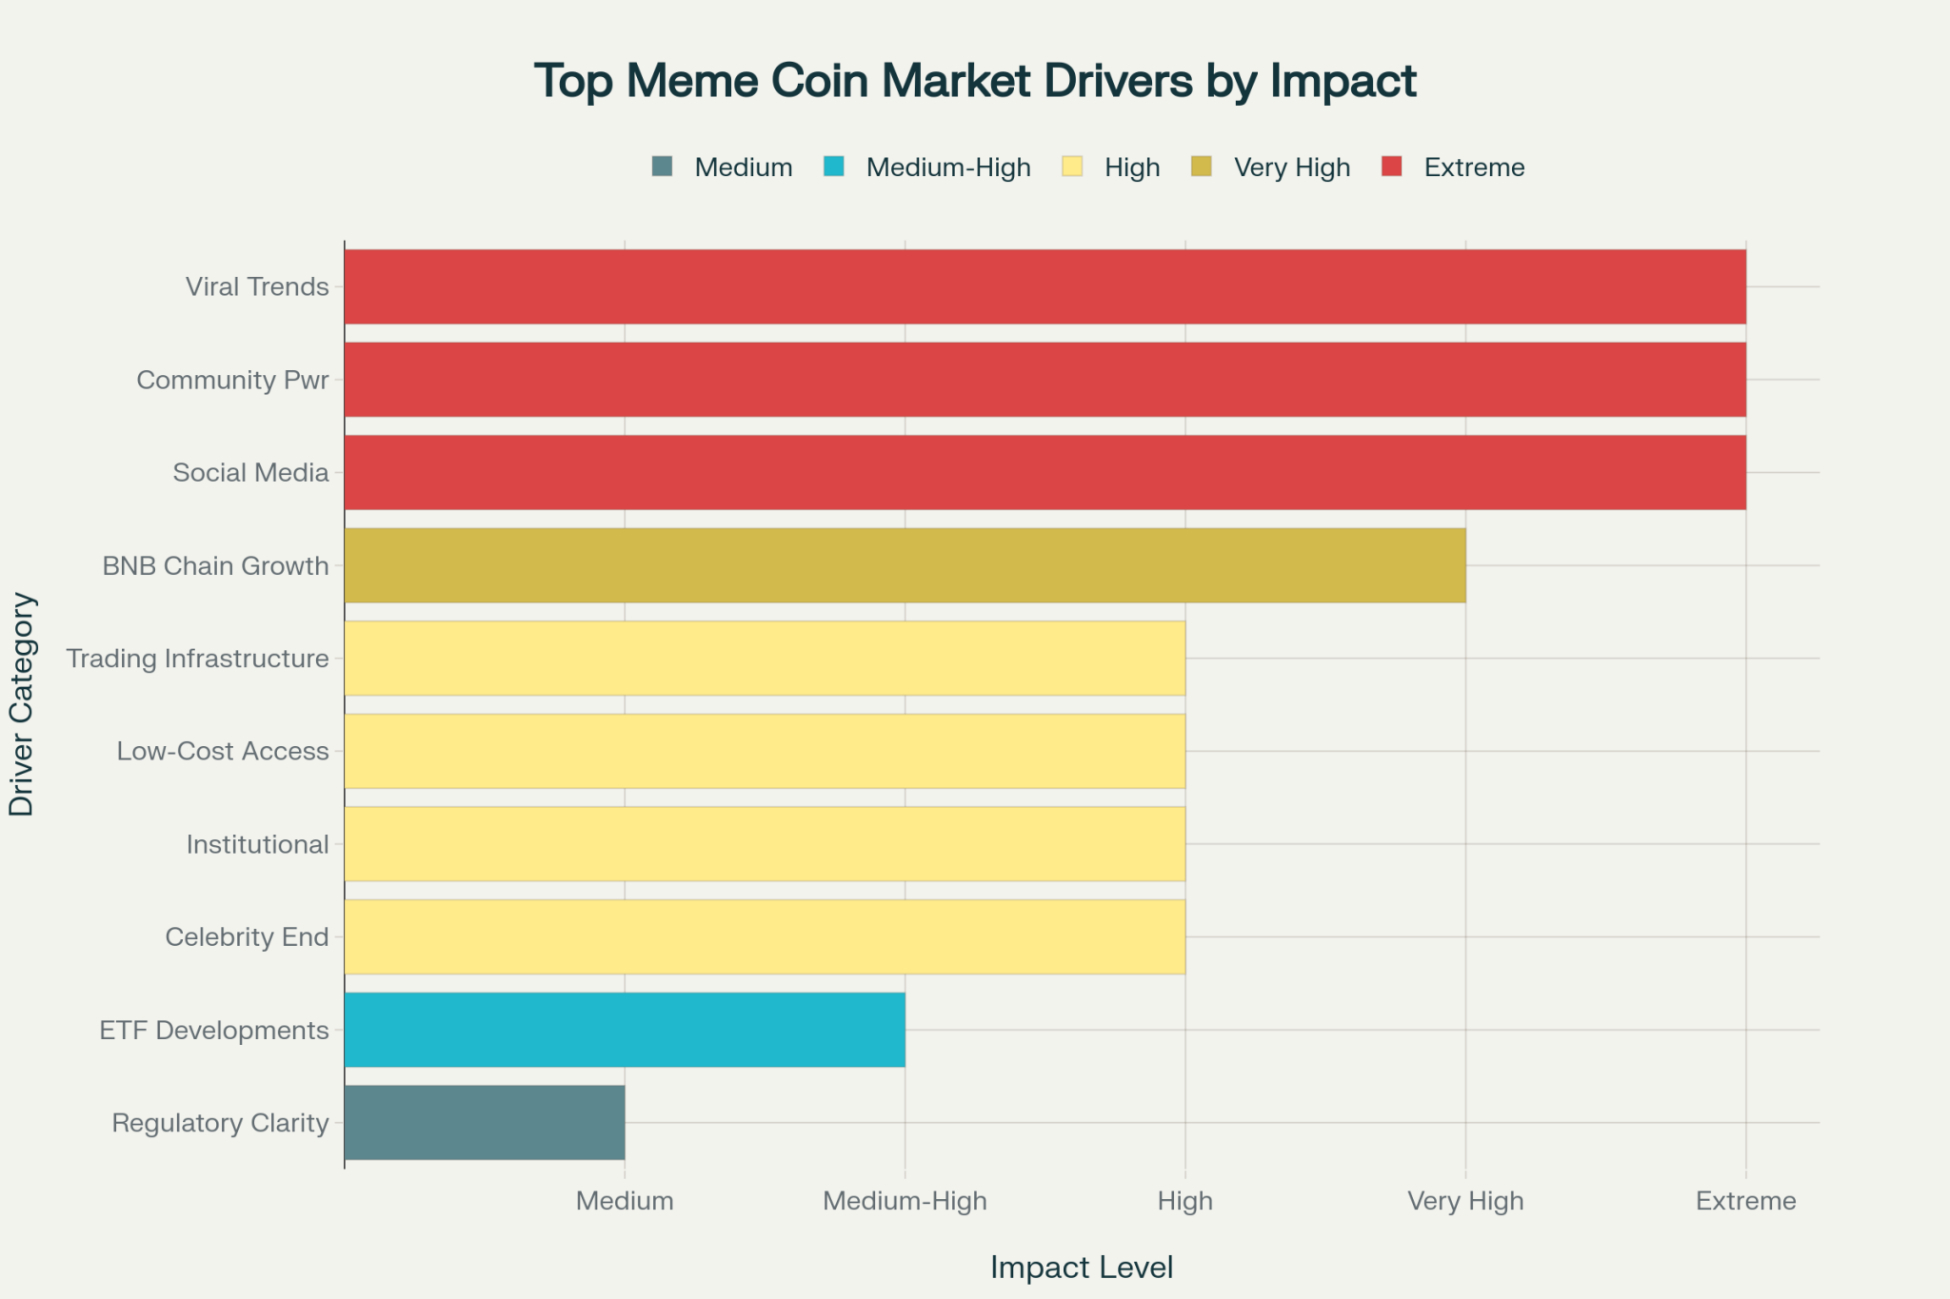Viewport: 1950px width, 1299px height.
Task: Select the Community Pwr bar
Action: [1045, 380]
